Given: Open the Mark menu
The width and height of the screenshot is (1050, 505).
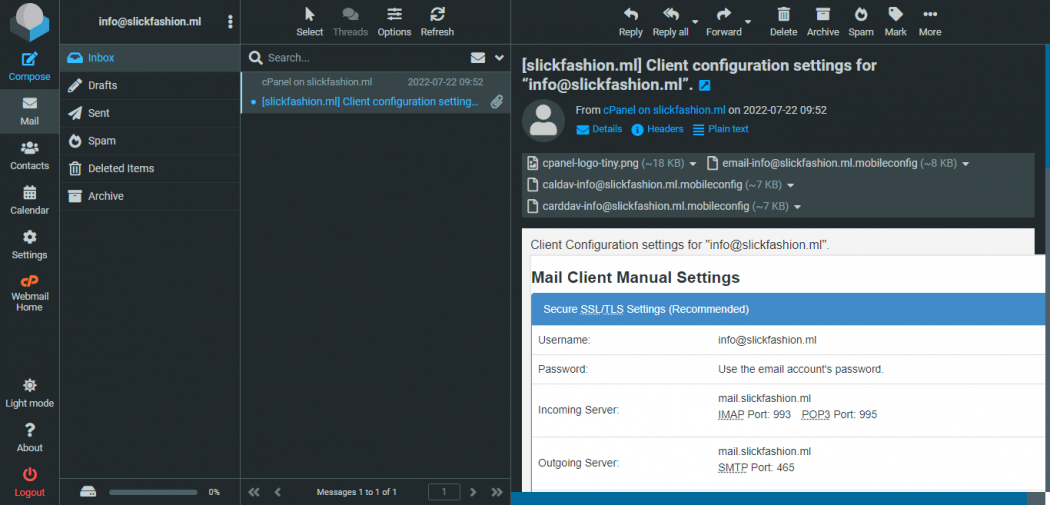Looking at the screenshot, I should tap(895, 22).
